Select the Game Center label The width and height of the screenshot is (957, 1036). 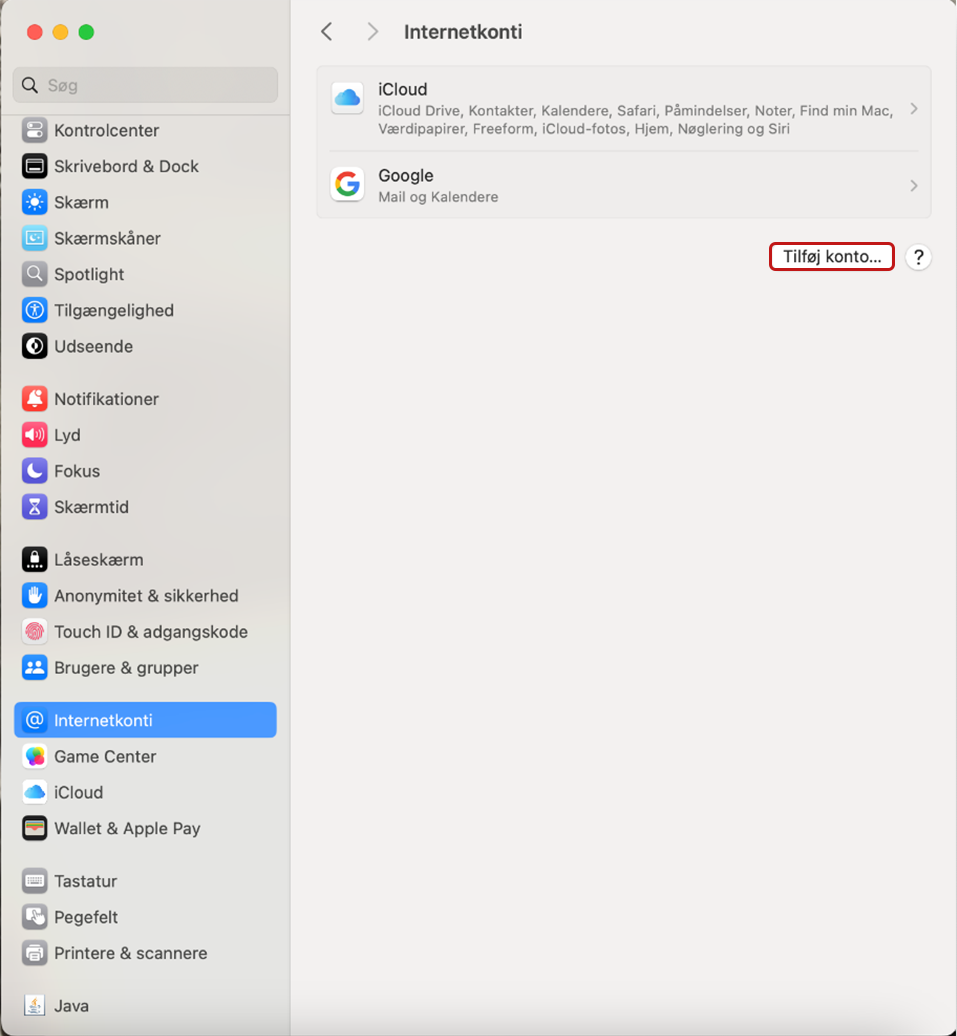click(x=105, y=757)
